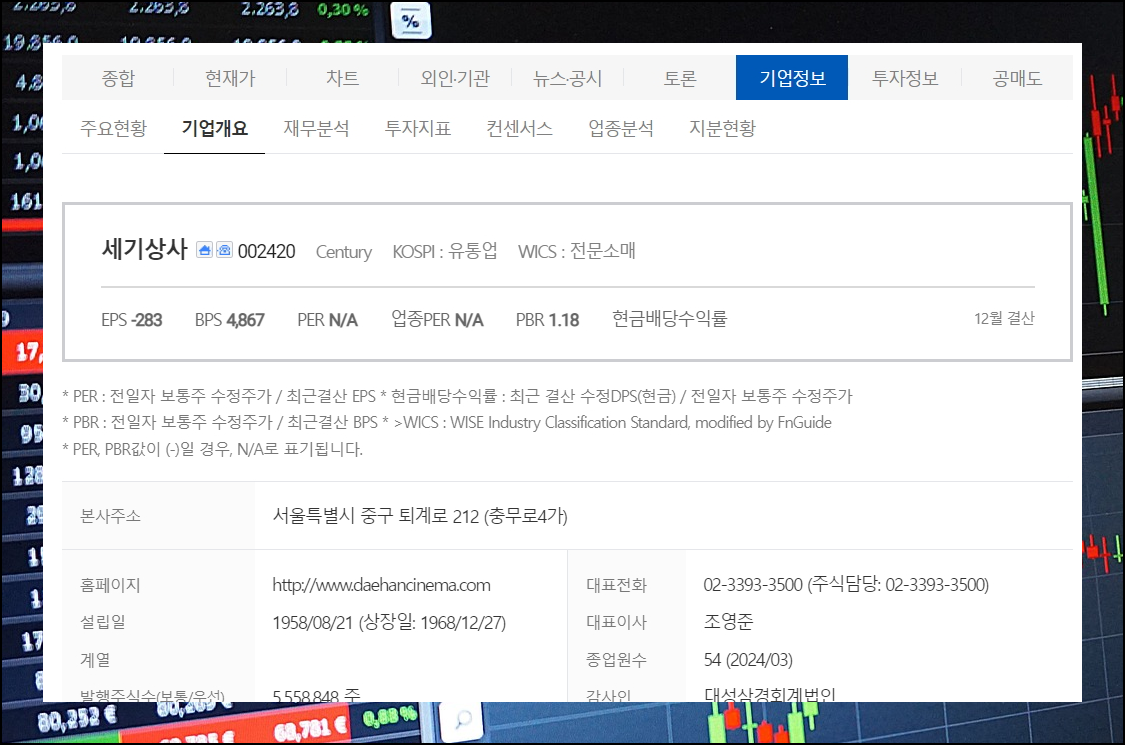
Task: Select the 주요현황 sub-tab
Action: (x=113, y=128)
